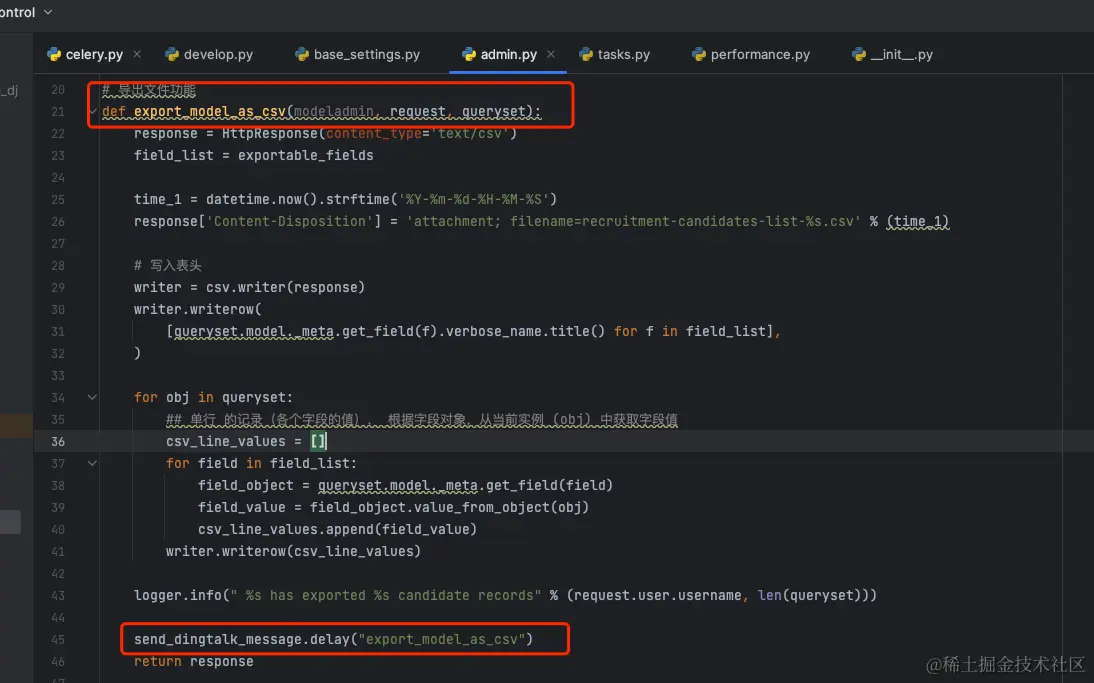Click the Python icon on admin.py tab
The width and height of the screenshot is (1094, 683).
point(469,54)
